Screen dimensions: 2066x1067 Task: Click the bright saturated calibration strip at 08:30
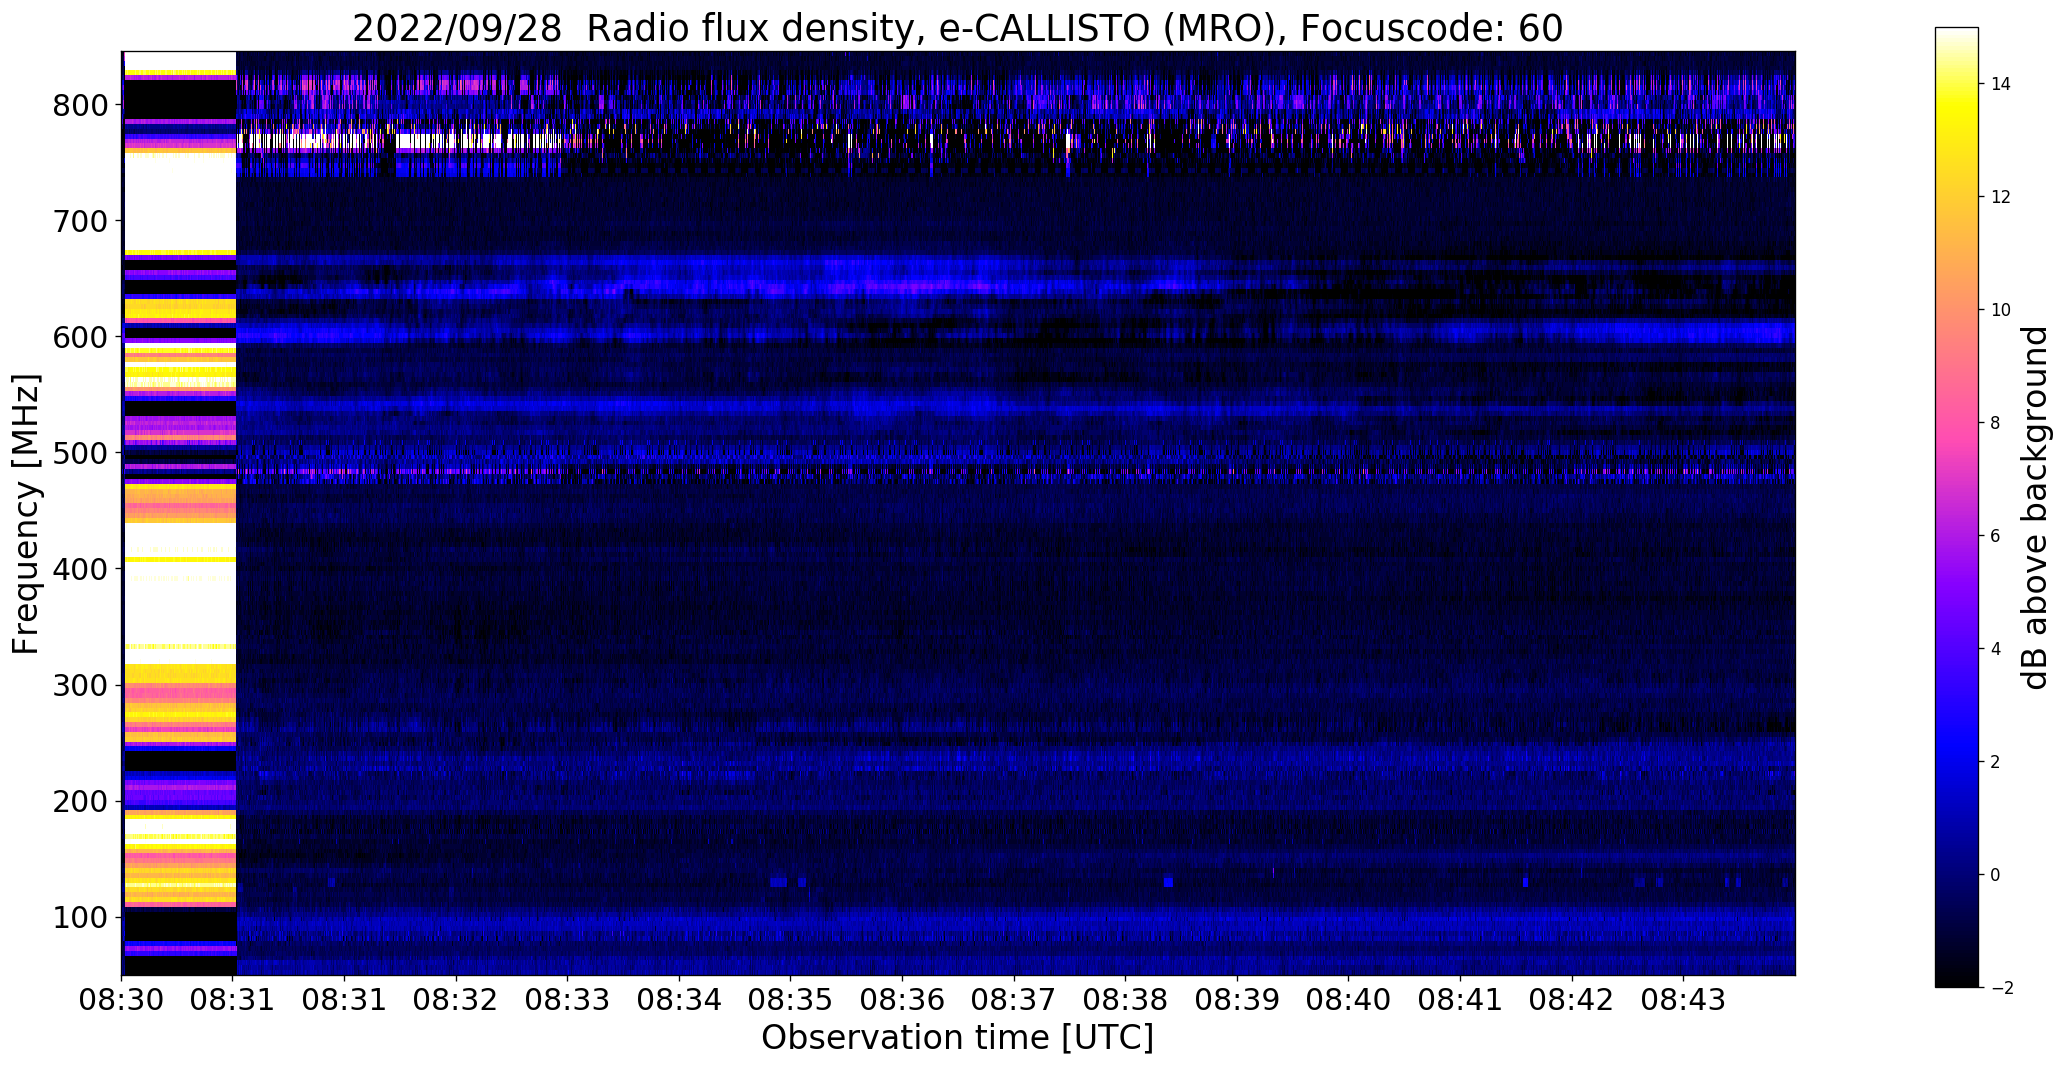point(179,513)
